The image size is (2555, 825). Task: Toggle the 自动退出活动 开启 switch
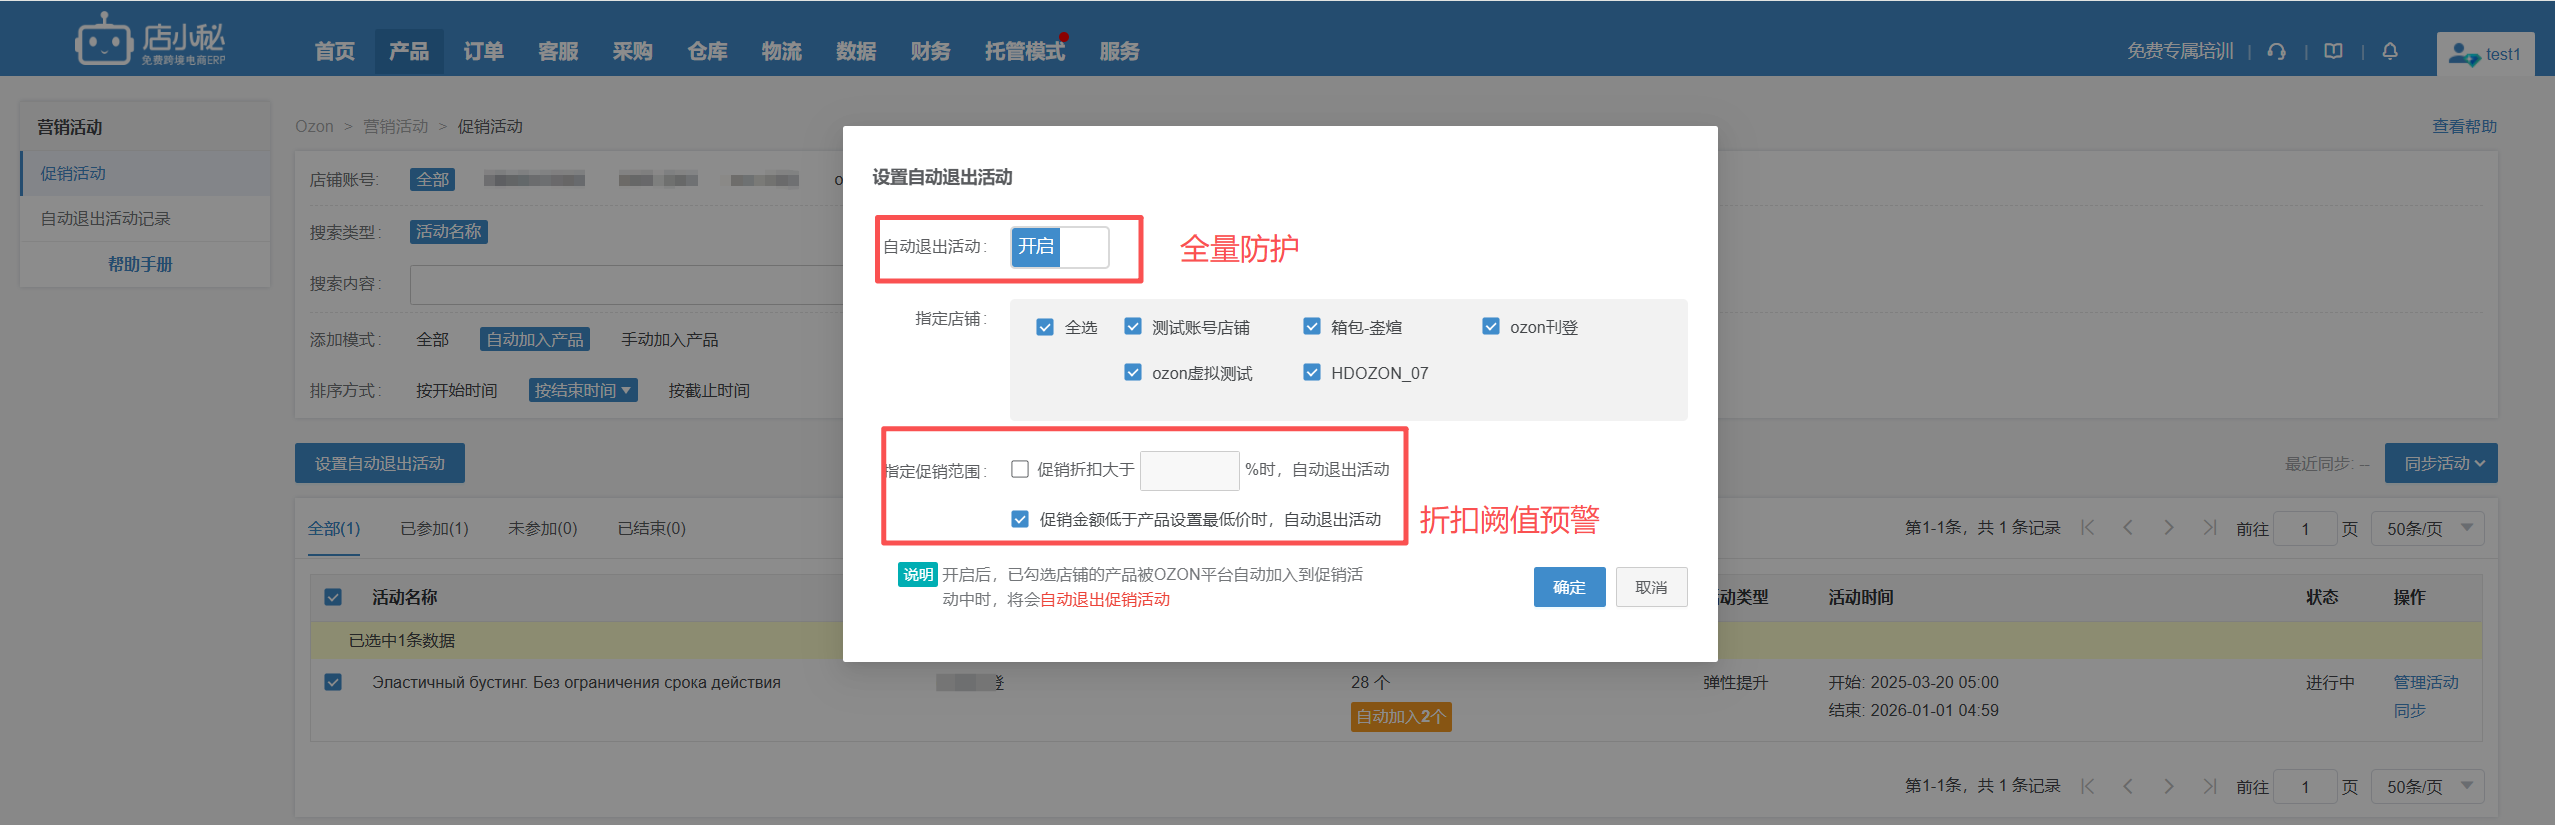(x=1059, y=247)
